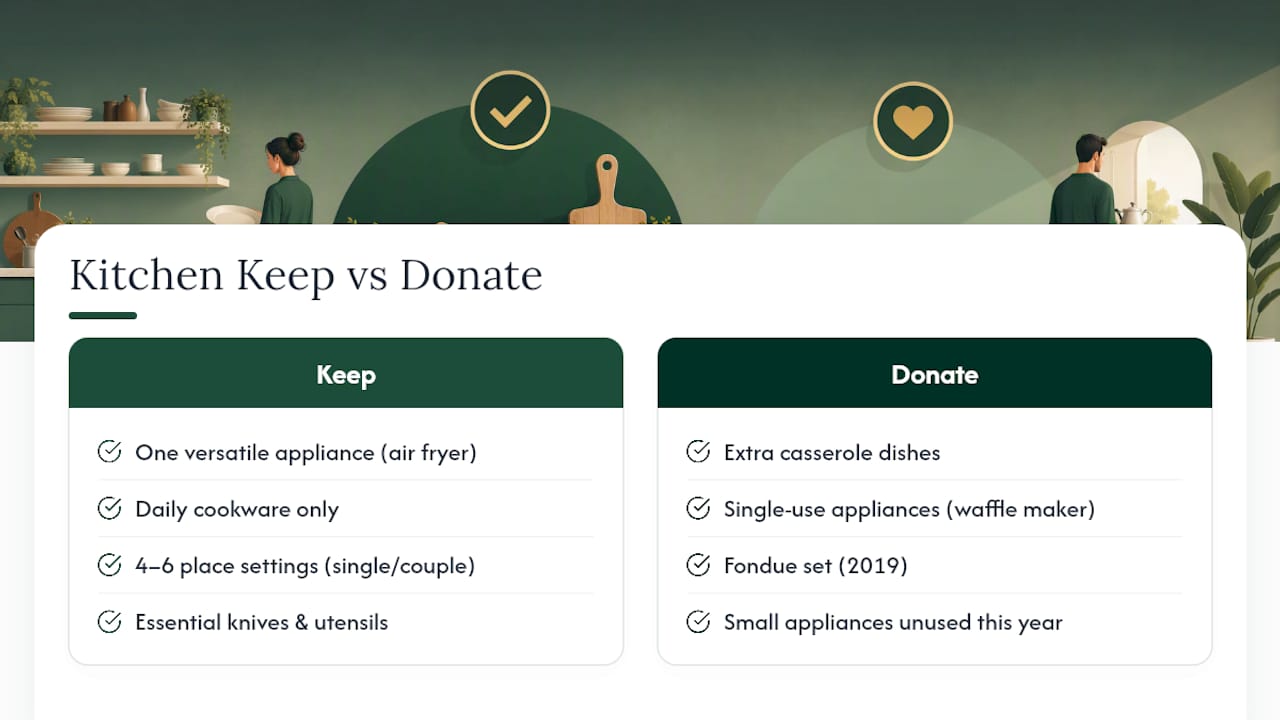Click the text One versatile appliance (air fryer)
The image size is (1280, 720).
coord(306,453)
